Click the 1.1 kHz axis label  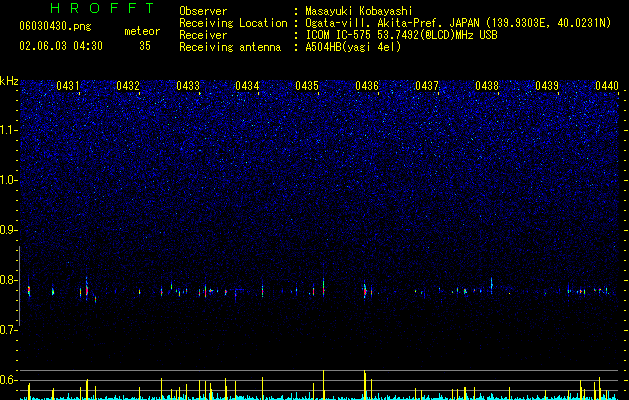pos(8,130)
